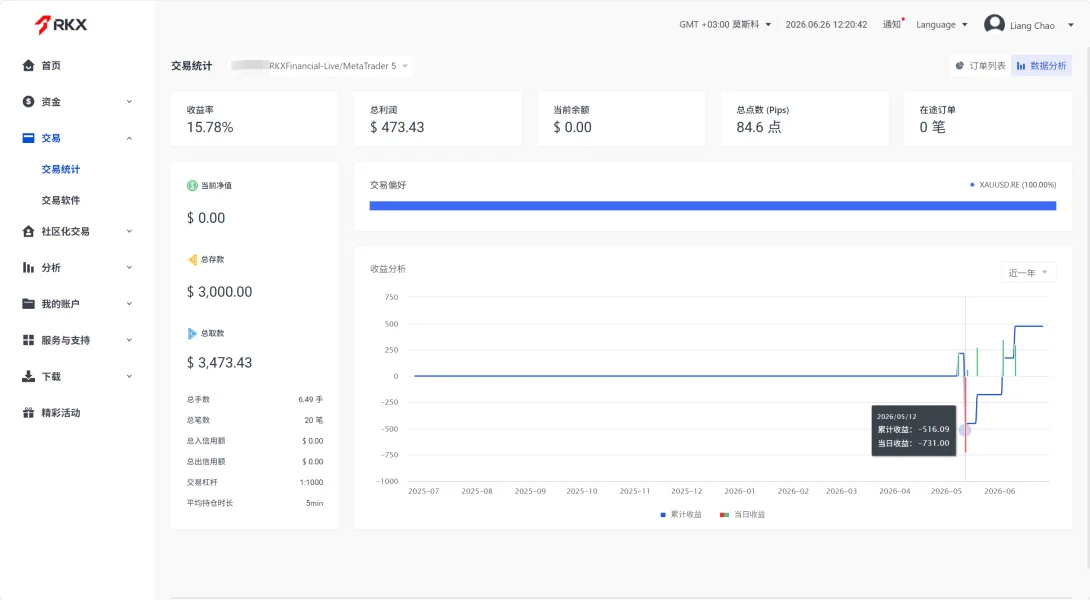Image resolution: width=1090 pixels, height=600 pixels.
Task: Select 交易软件 in the sidebar
Action: [x=60, y=200]
